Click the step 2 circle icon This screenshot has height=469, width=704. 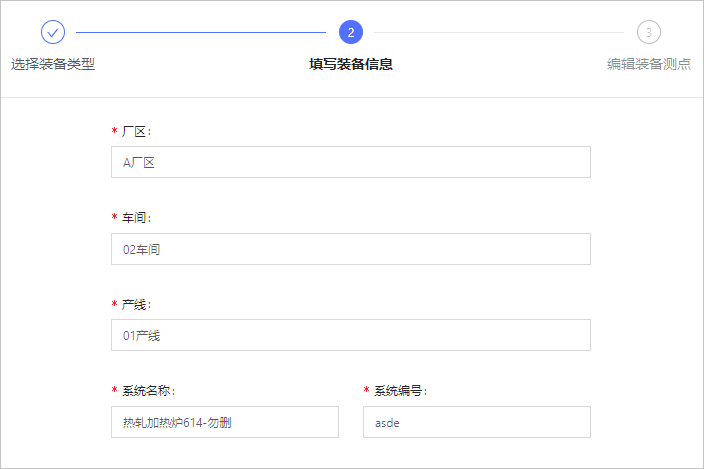(x=351, y=32)
